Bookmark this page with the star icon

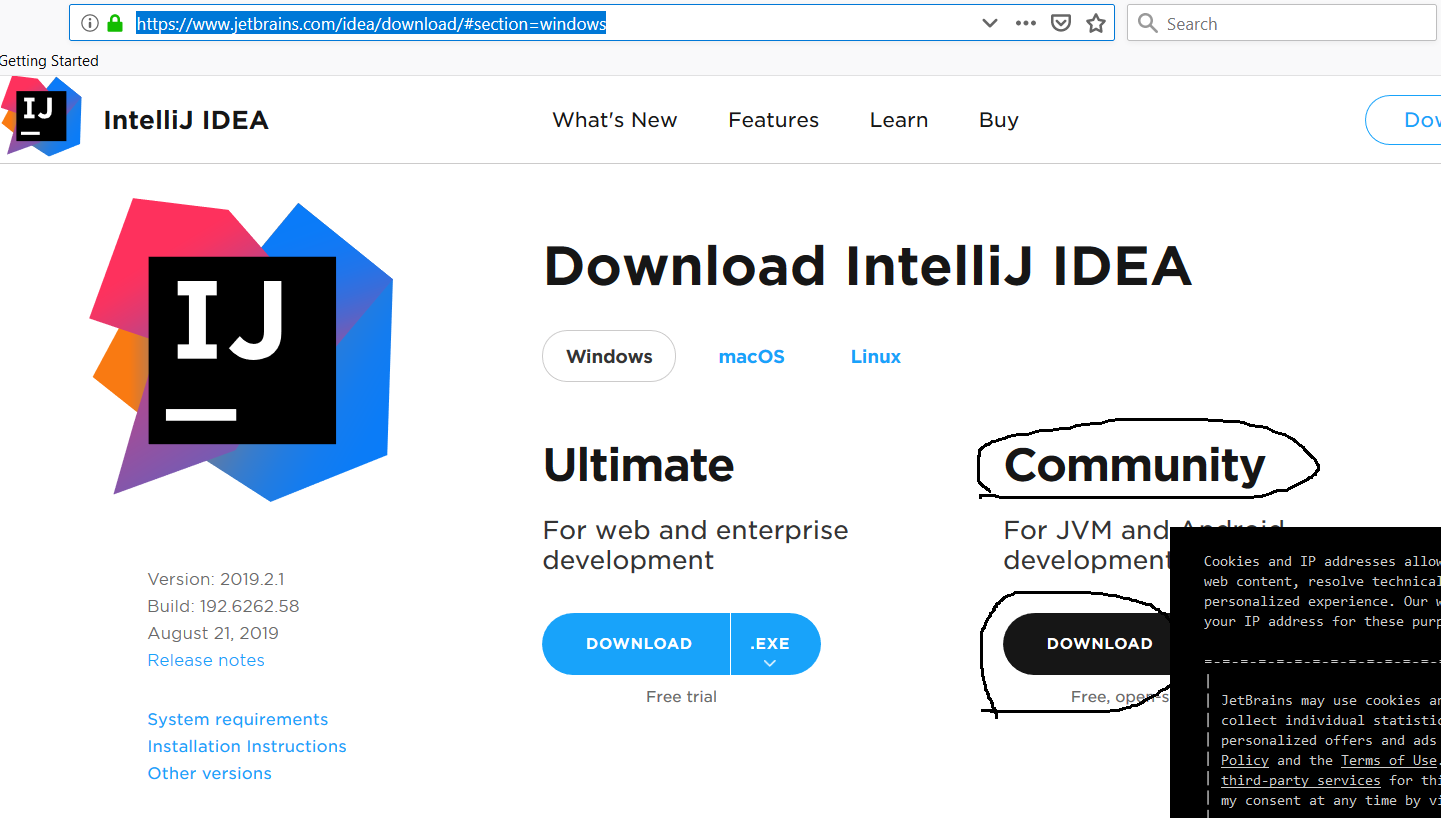[x=1097, y=23]
